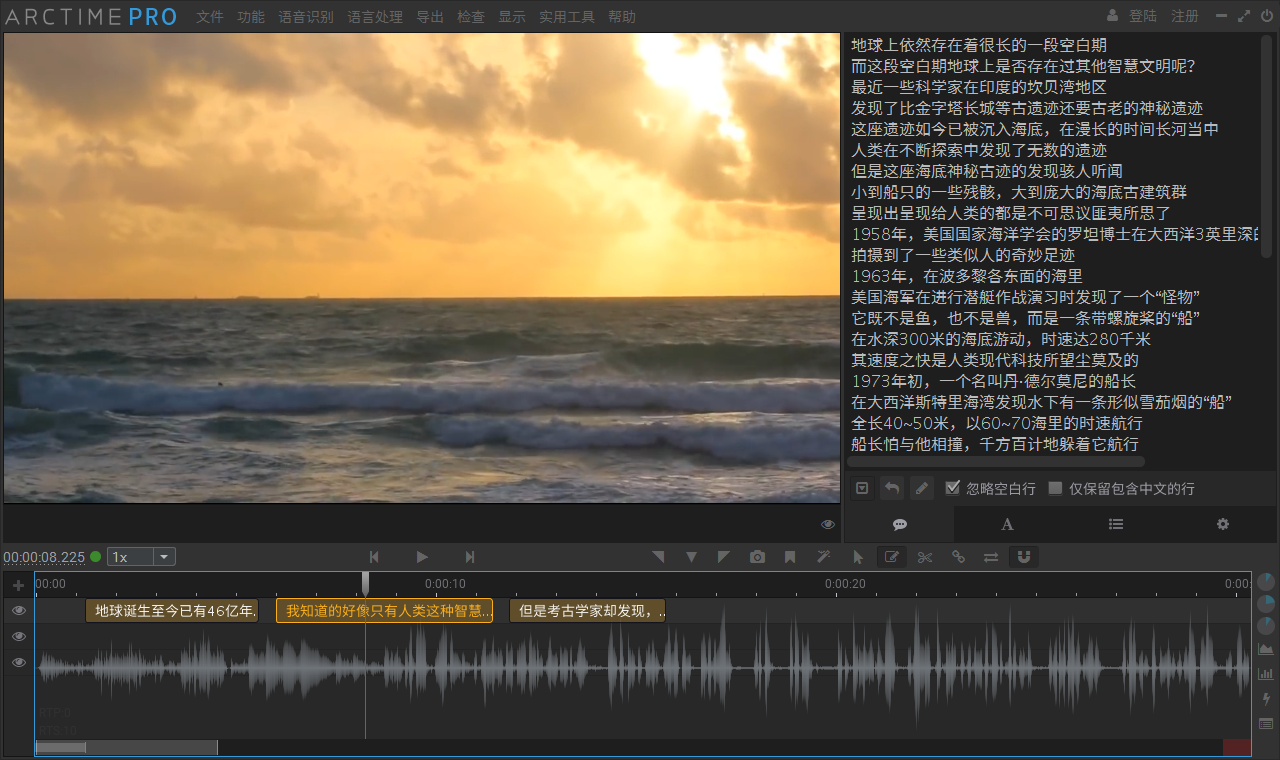Viewport: 1280px width, 760px height.
Task: Click the user account icon
Action: pos(1113,16)
